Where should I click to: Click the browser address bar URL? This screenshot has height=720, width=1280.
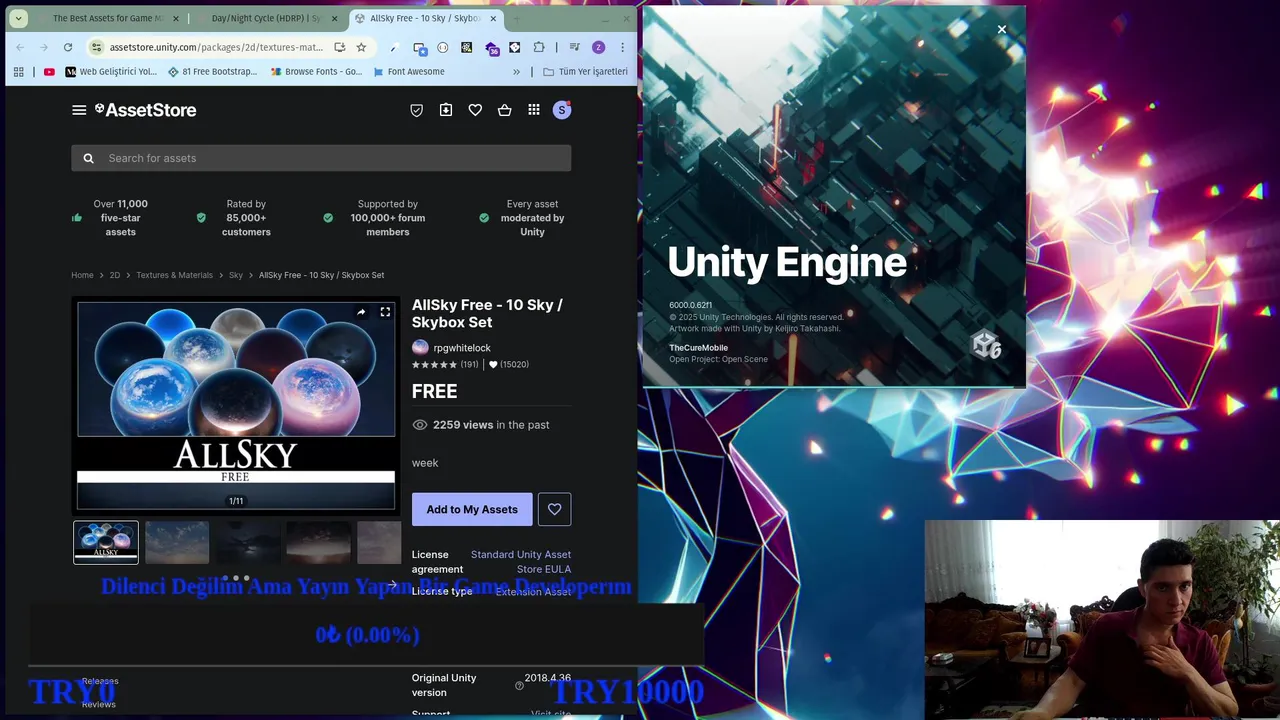216,47
